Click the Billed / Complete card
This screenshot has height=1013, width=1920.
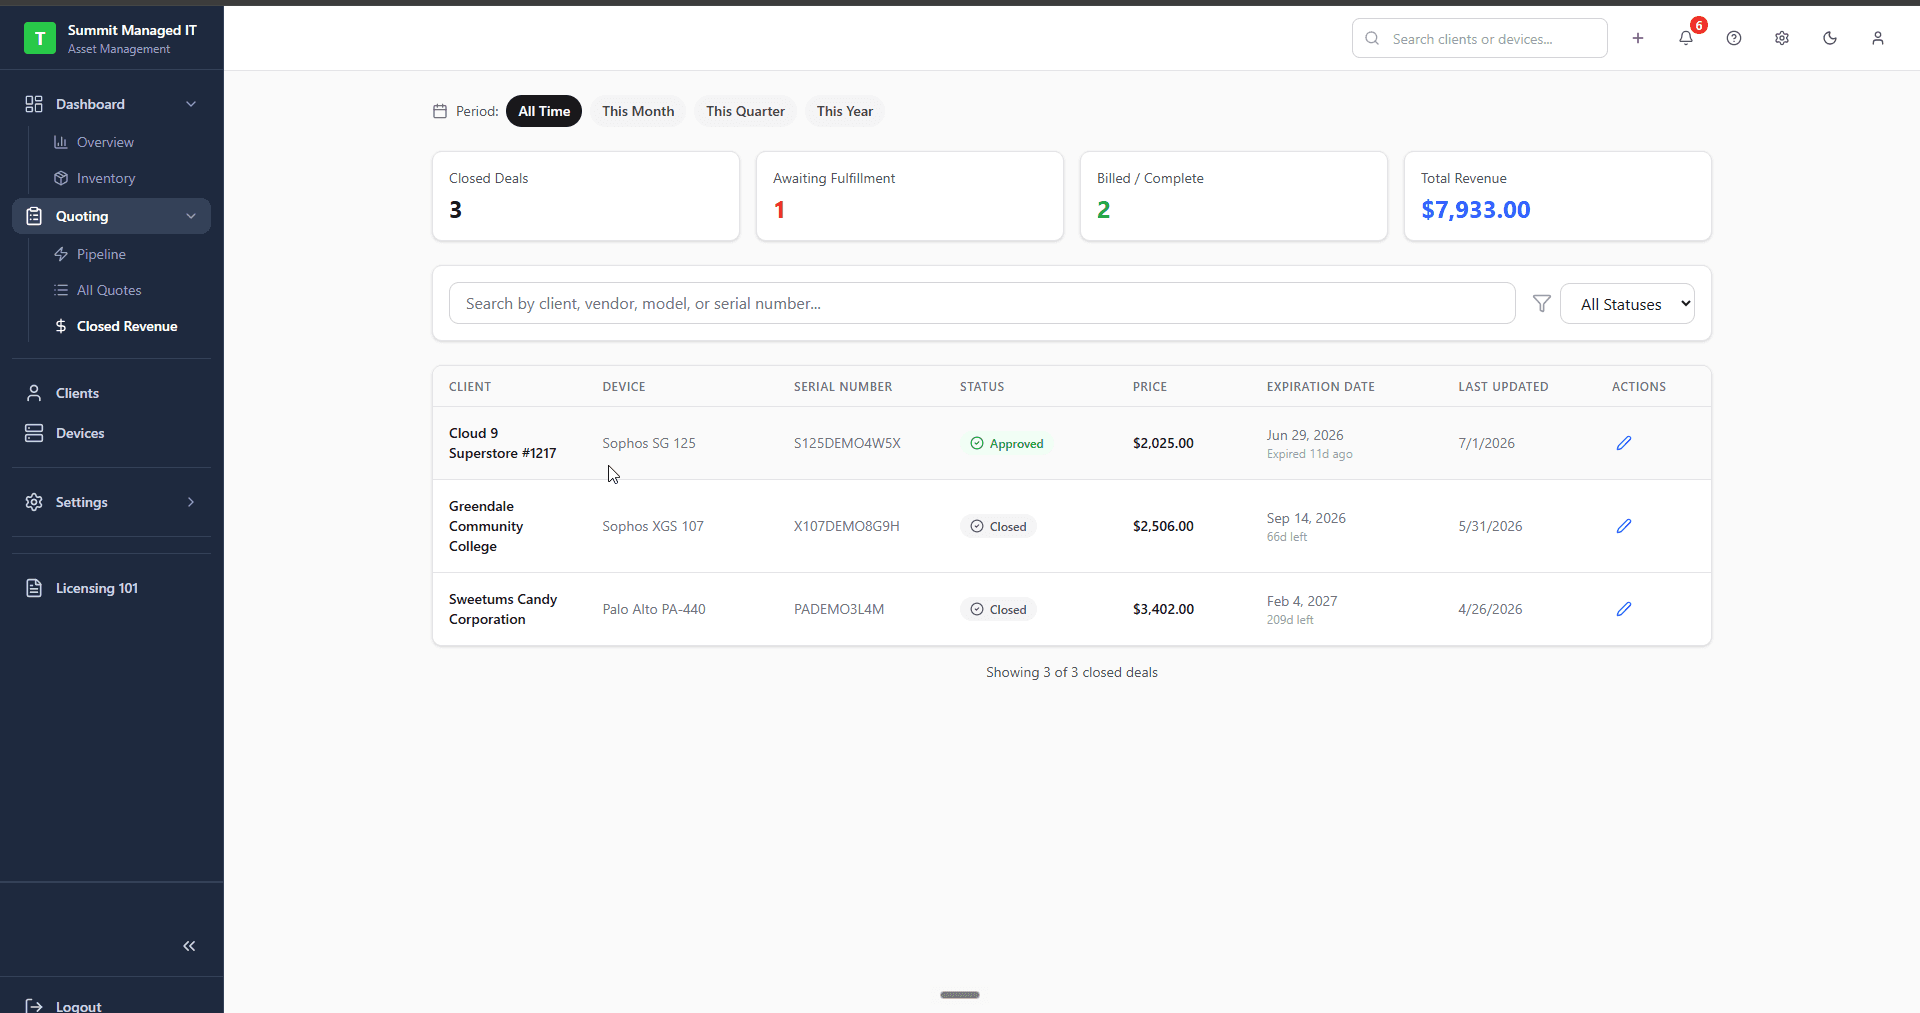[1234, 196]
